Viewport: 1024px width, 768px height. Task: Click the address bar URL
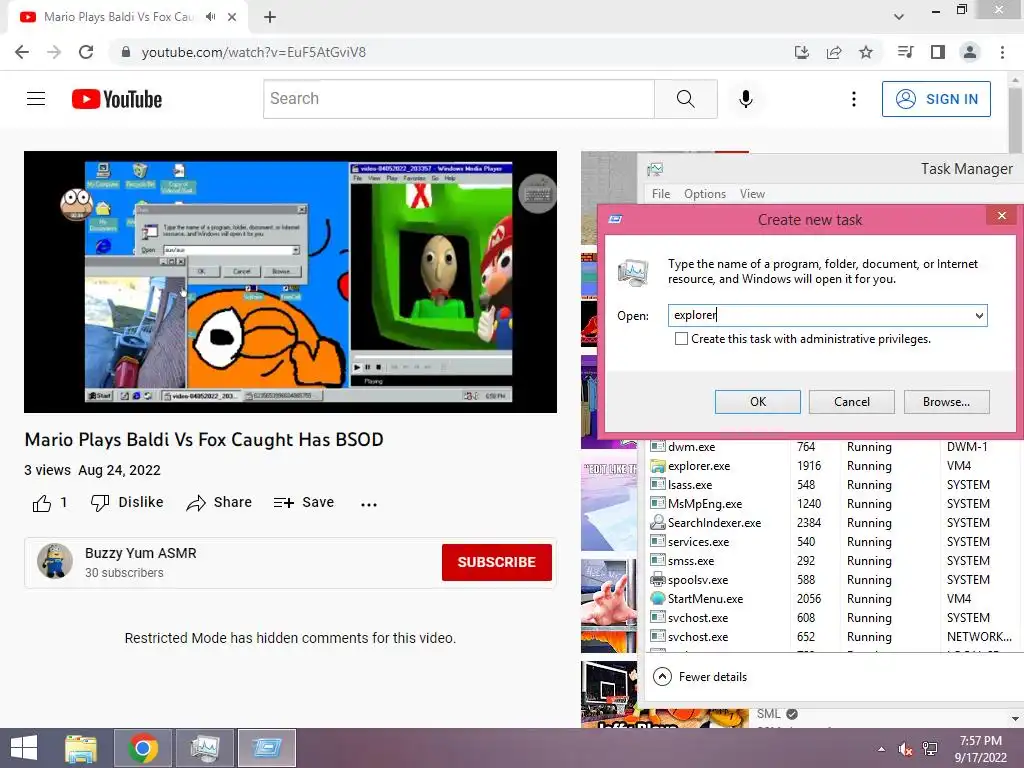(253, 52)
